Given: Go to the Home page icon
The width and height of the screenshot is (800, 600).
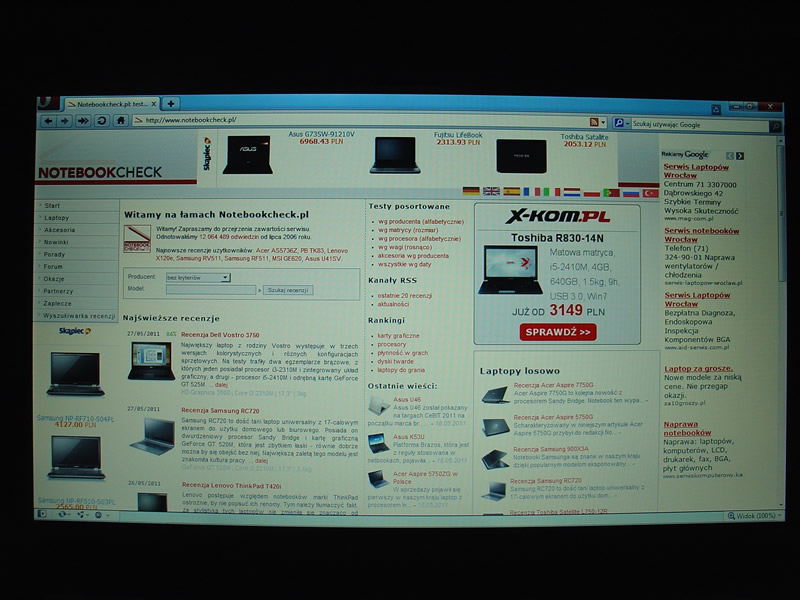Looking at the screenshot, I should [x=120, y=120].
